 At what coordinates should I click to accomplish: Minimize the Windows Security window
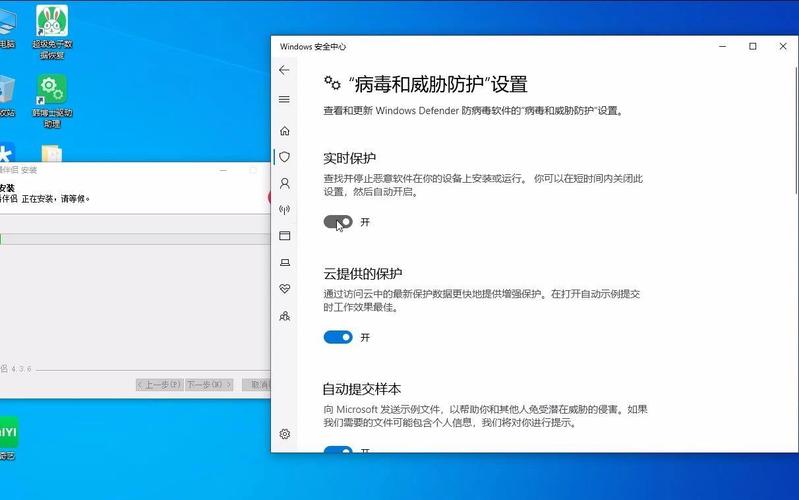(x=723, y=46)
